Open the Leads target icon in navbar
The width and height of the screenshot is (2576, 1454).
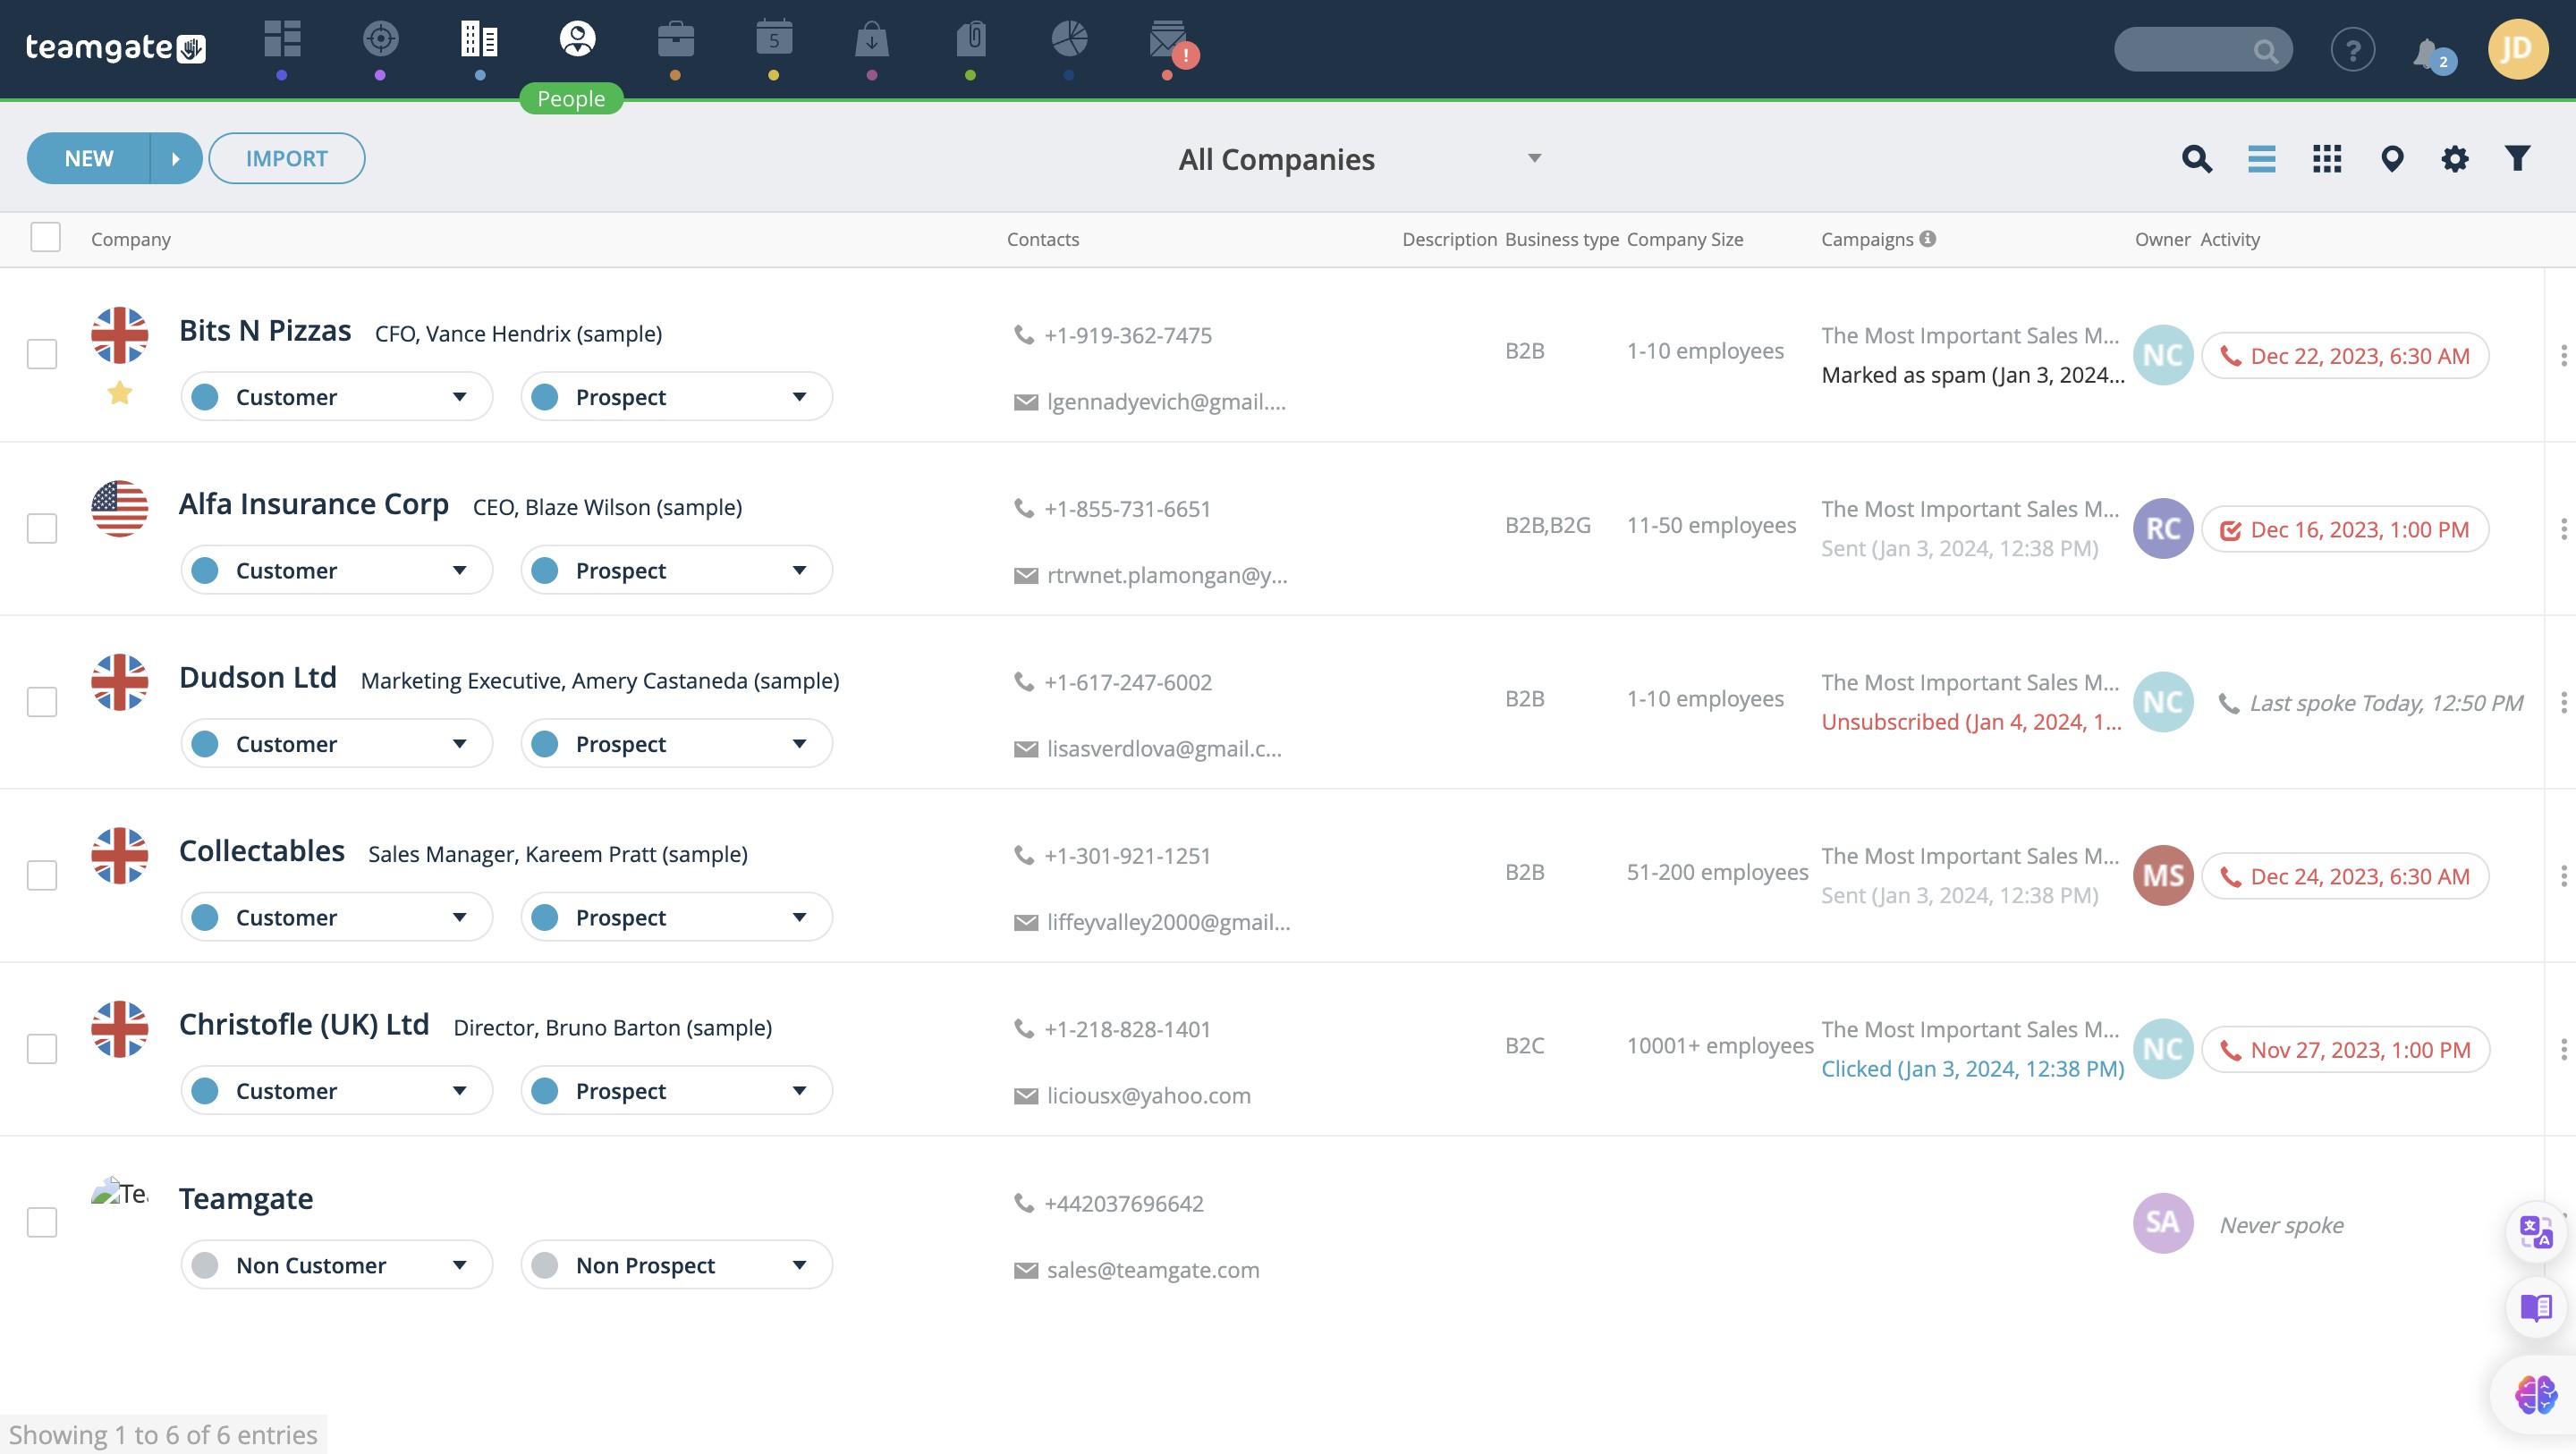click(x=380, y=40)
